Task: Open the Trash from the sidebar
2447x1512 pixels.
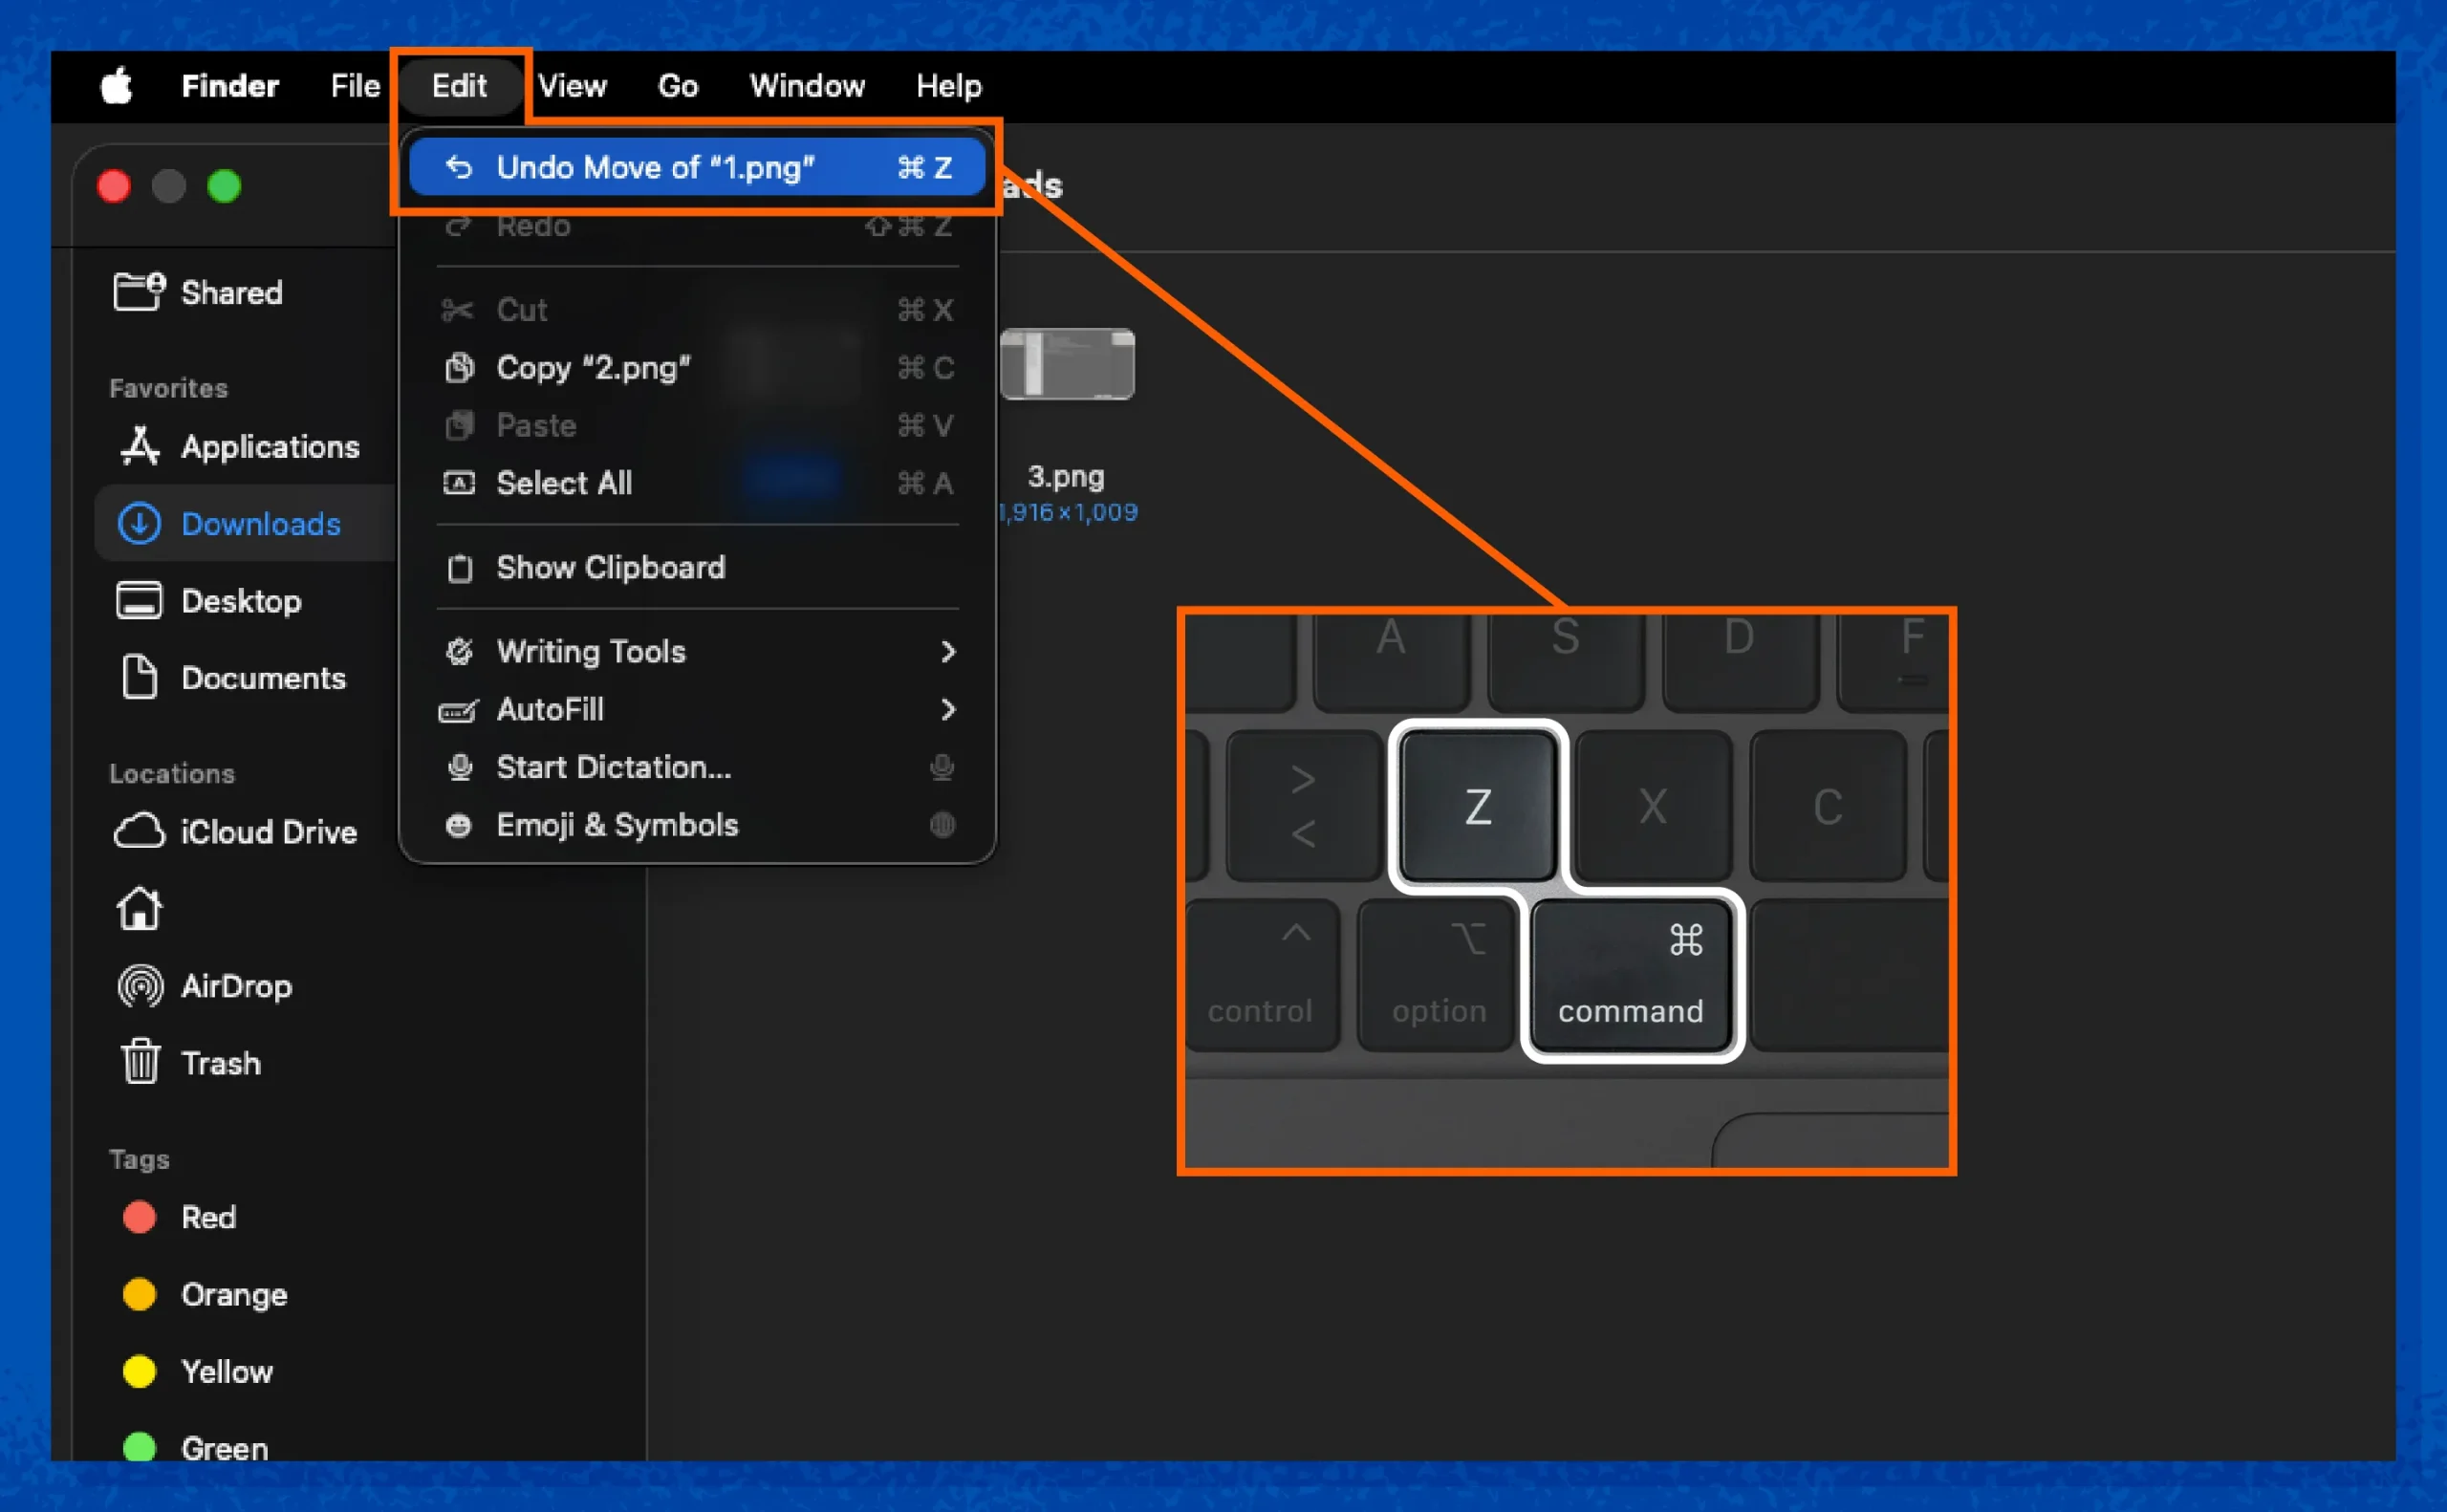Action: (141, 1063)
